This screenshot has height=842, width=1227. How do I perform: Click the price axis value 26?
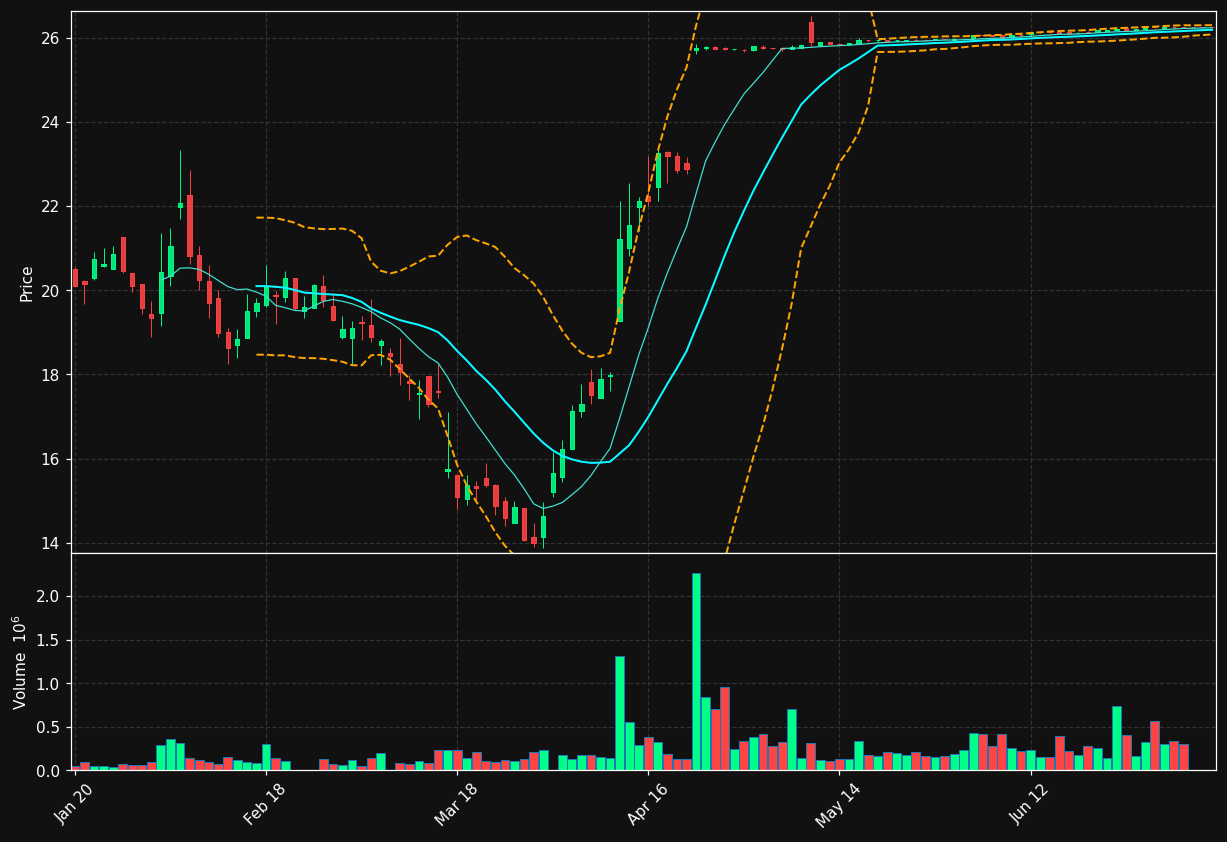(x=50, y=38)
